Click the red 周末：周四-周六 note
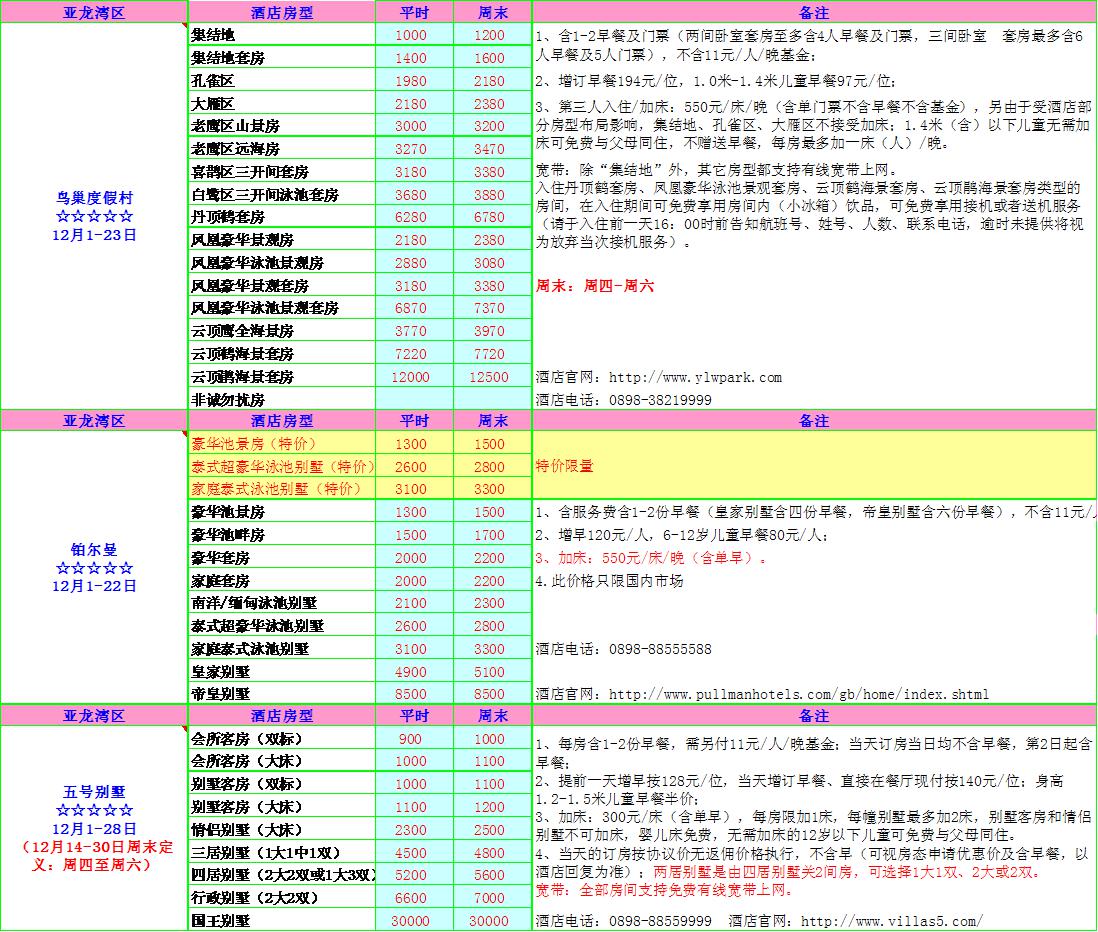 (x=595, y=285)
